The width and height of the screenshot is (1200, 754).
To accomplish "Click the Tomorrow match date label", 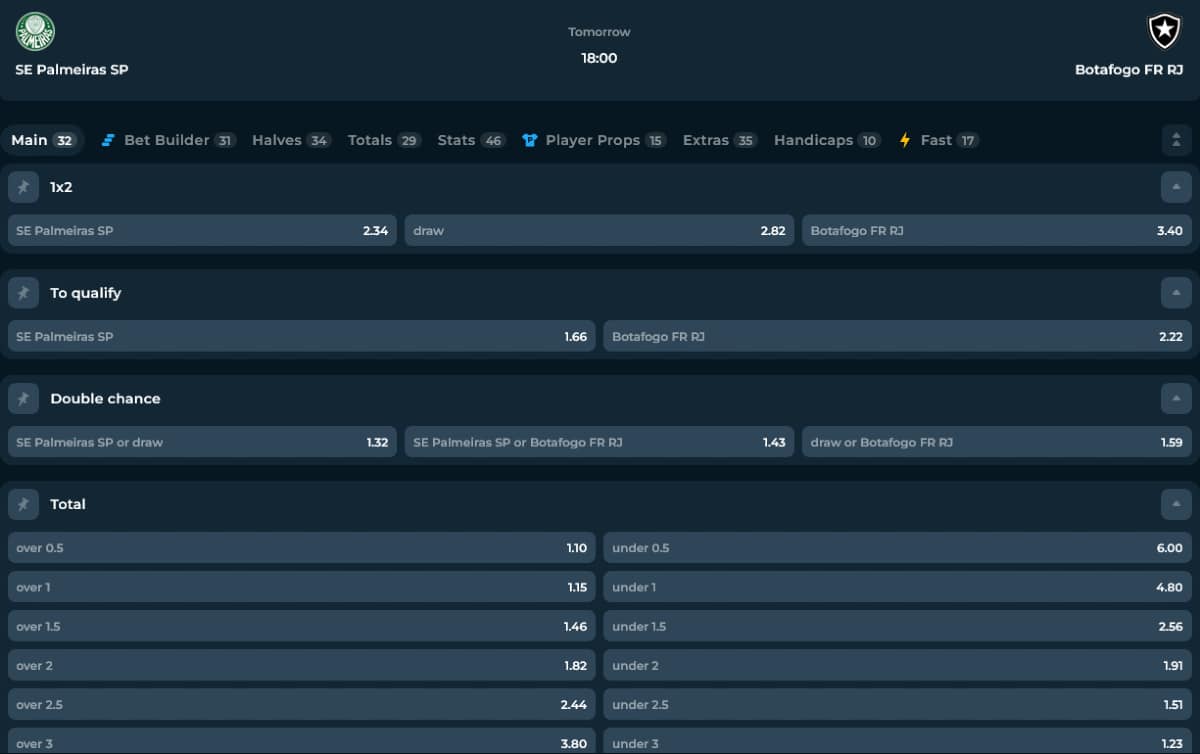I will coord(600,32).
